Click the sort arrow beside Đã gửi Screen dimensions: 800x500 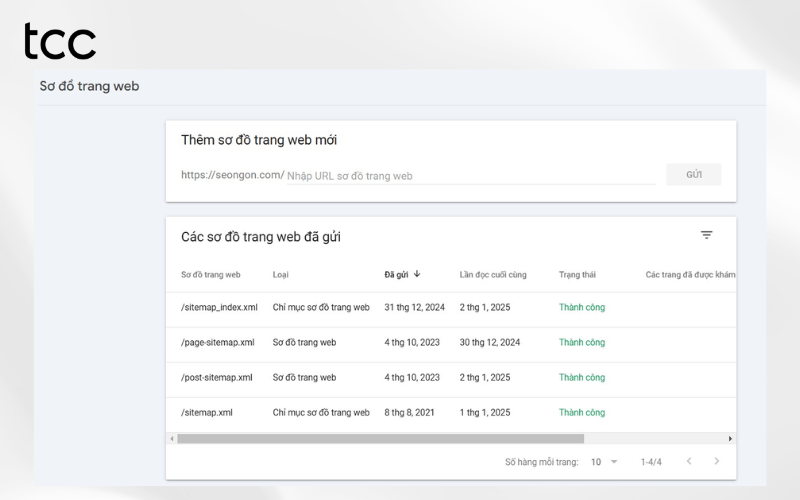(417, 274)
